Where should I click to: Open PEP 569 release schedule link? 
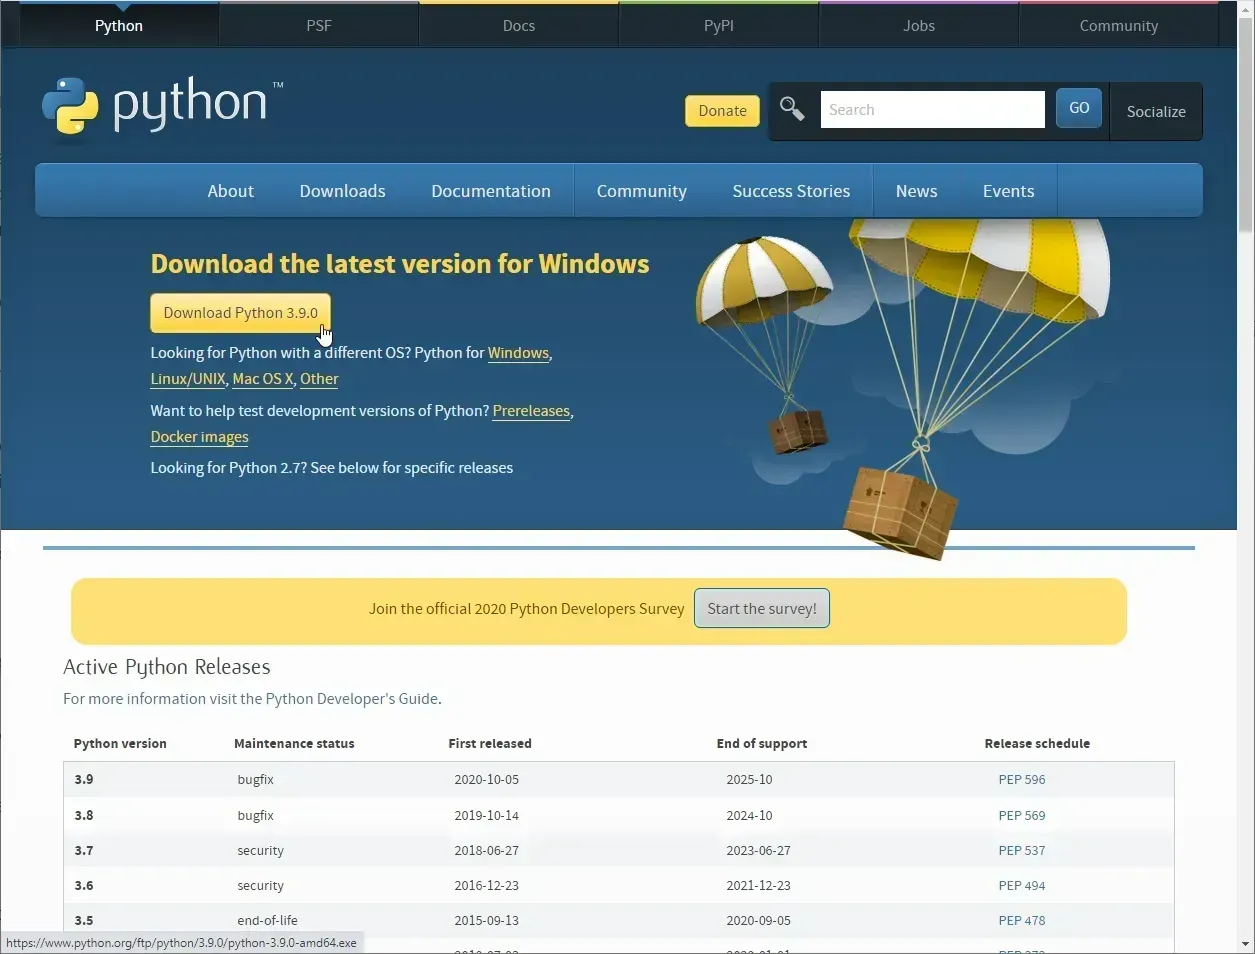point(1021,816)
